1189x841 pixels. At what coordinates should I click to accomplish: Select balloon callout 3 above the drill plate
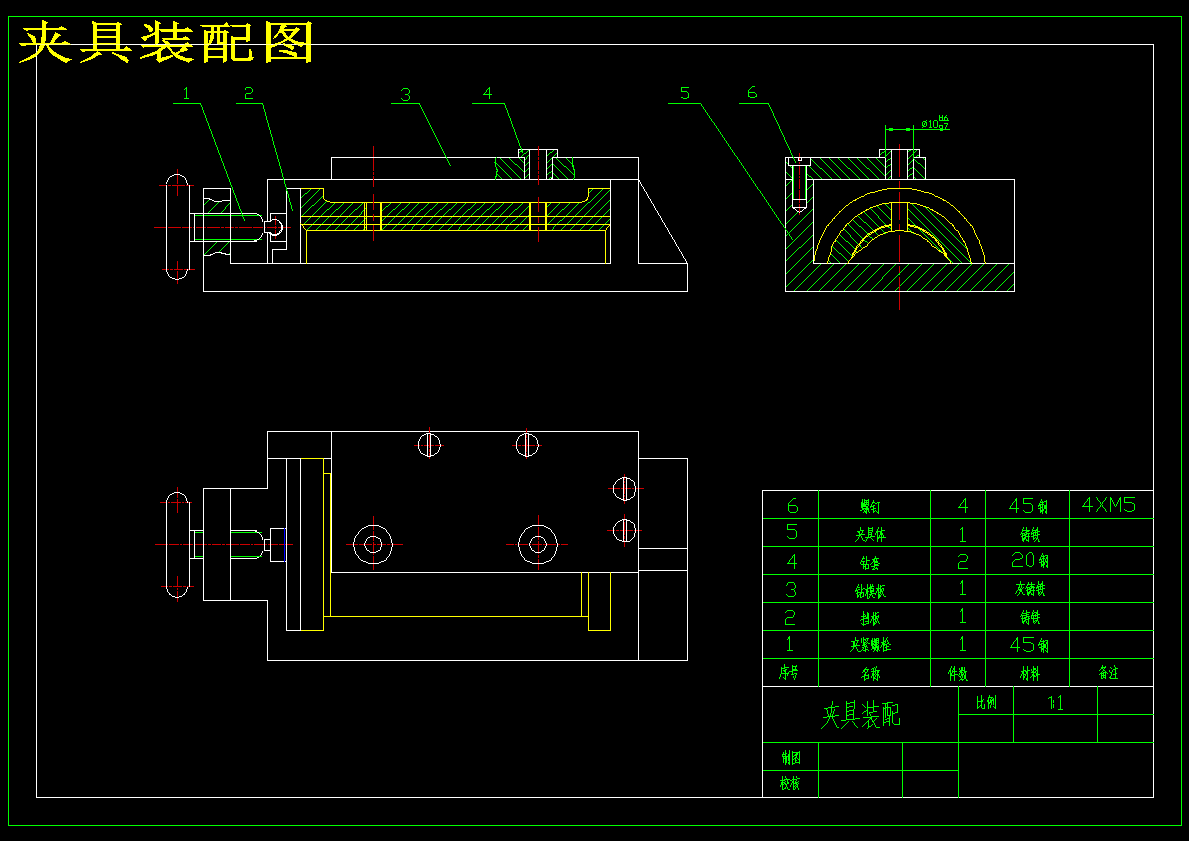point(404,93)
